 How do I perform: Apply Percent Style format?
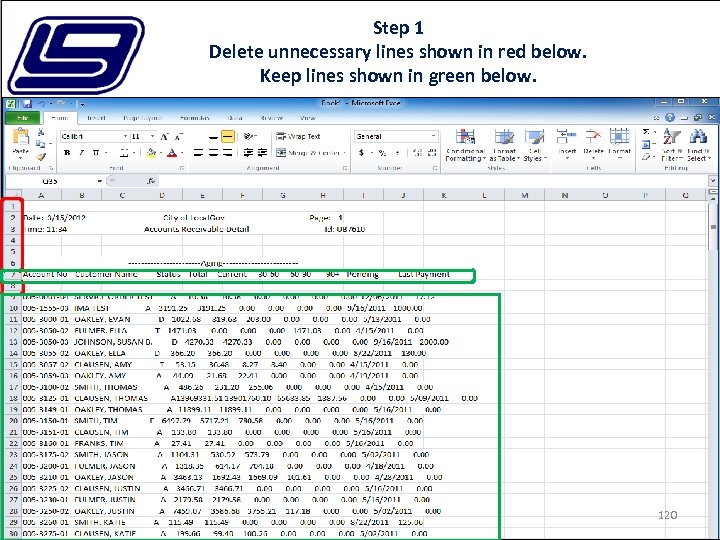pyautogui.click(x=382, y=153)
